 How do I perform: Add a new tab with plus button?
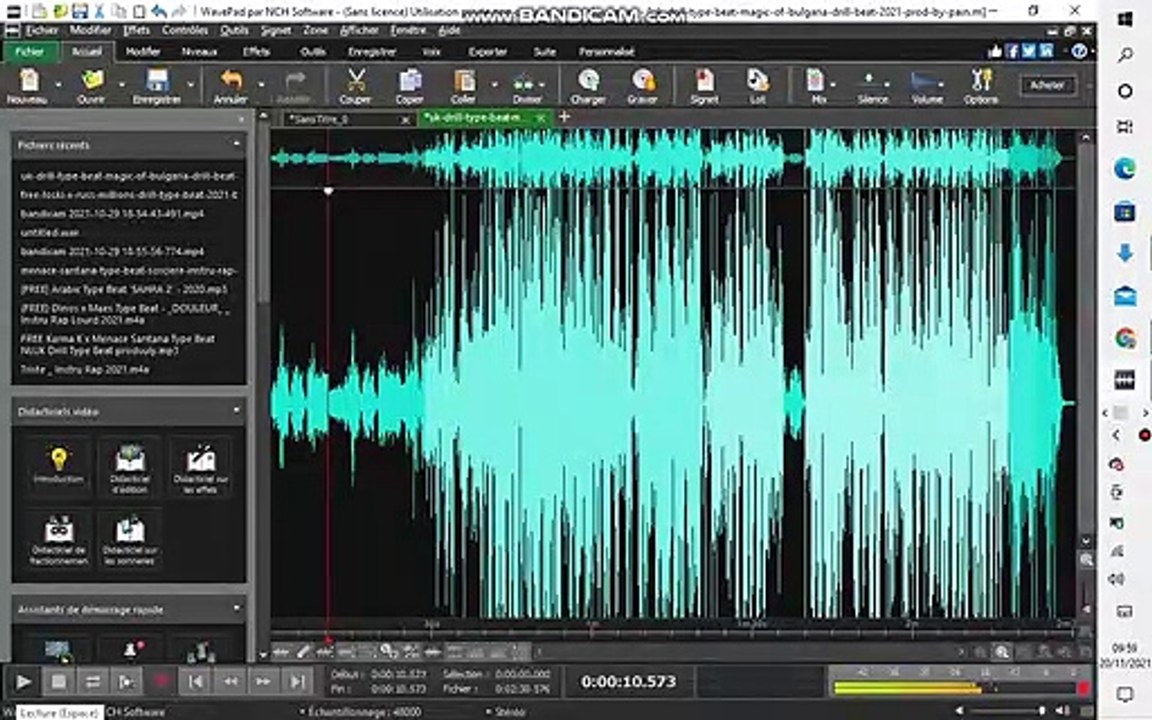point(564,117)
